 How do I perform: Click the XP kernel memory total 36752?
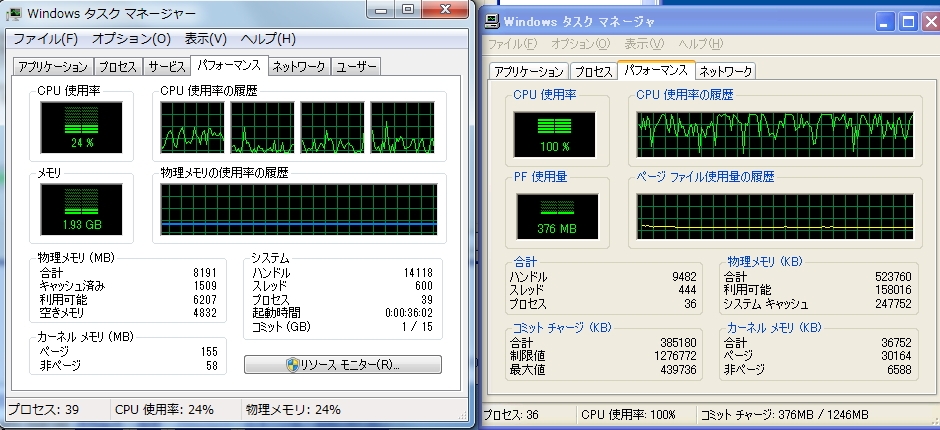(896, 342)
